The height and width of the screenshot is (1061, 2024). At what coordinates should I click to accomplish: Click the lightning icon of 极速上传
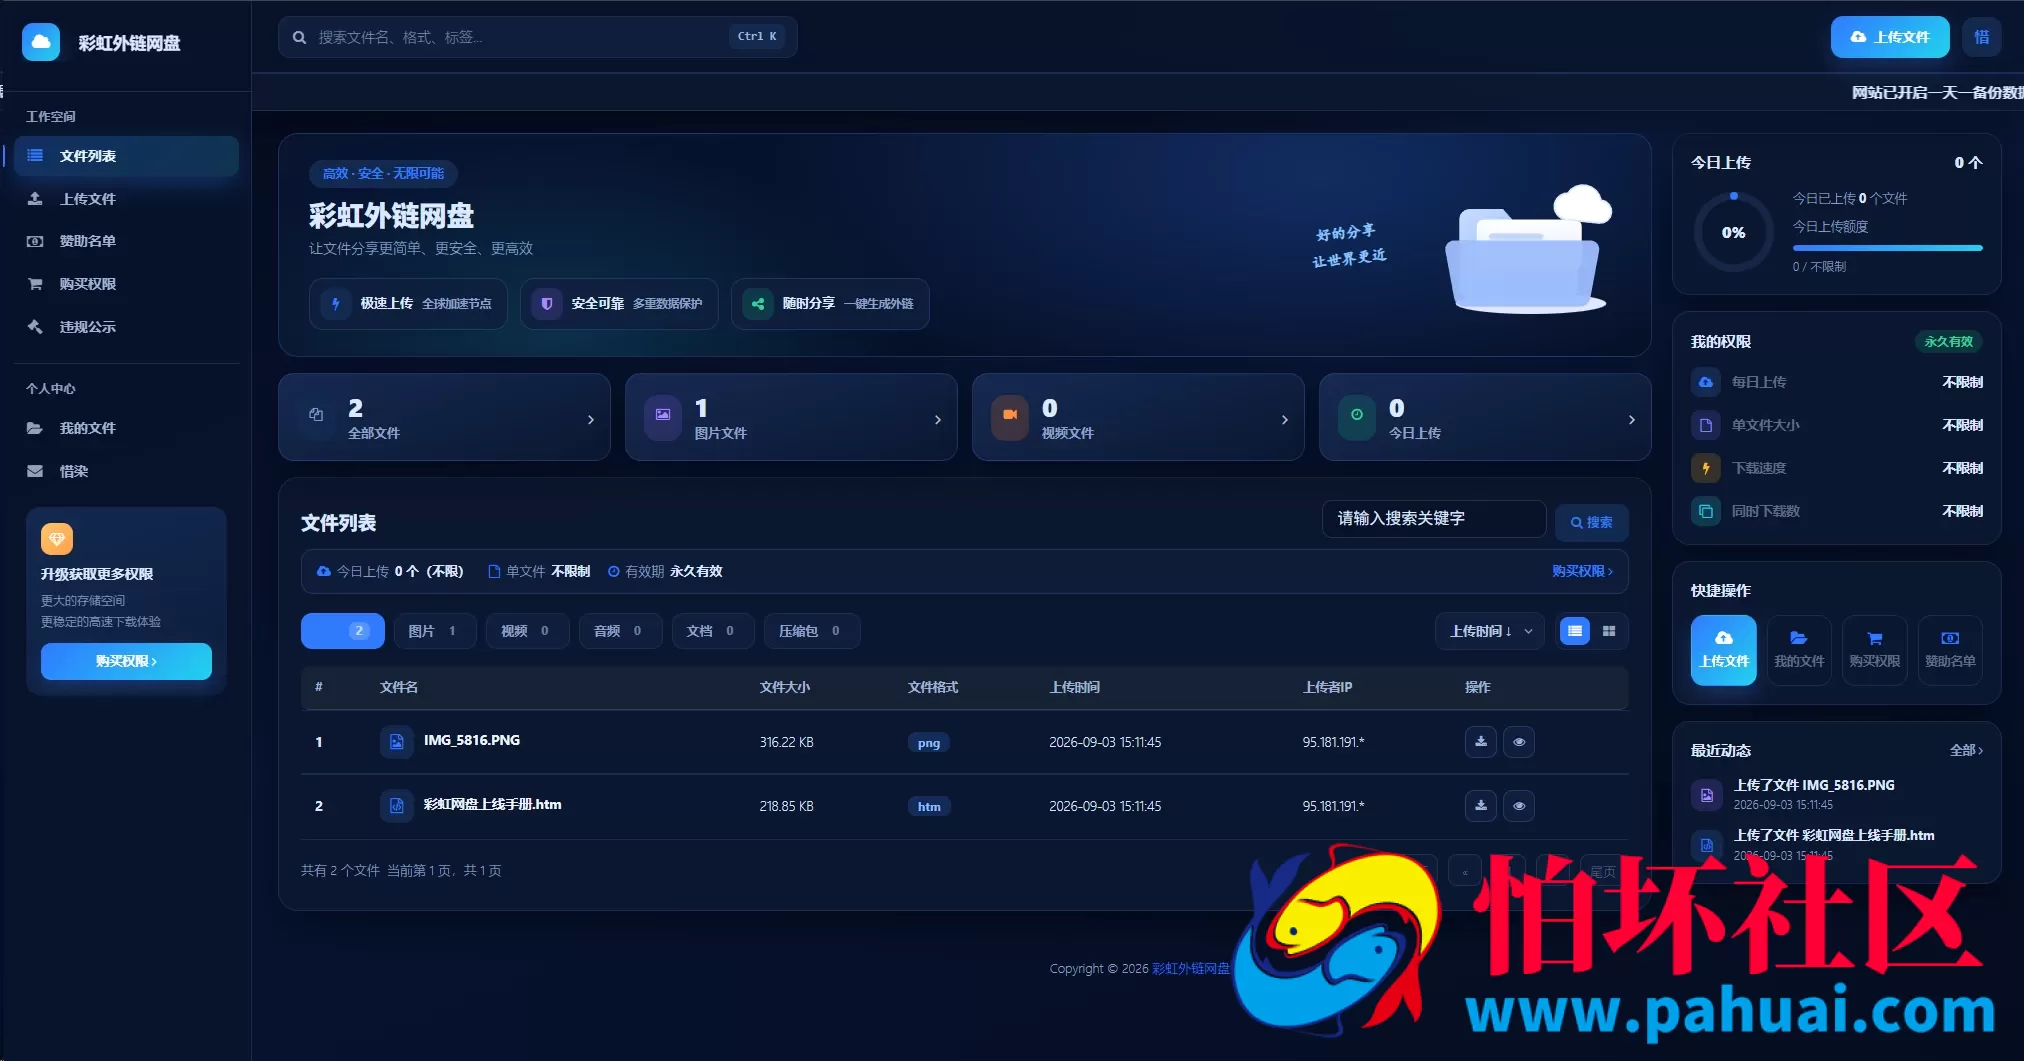(x=336, y=304)
